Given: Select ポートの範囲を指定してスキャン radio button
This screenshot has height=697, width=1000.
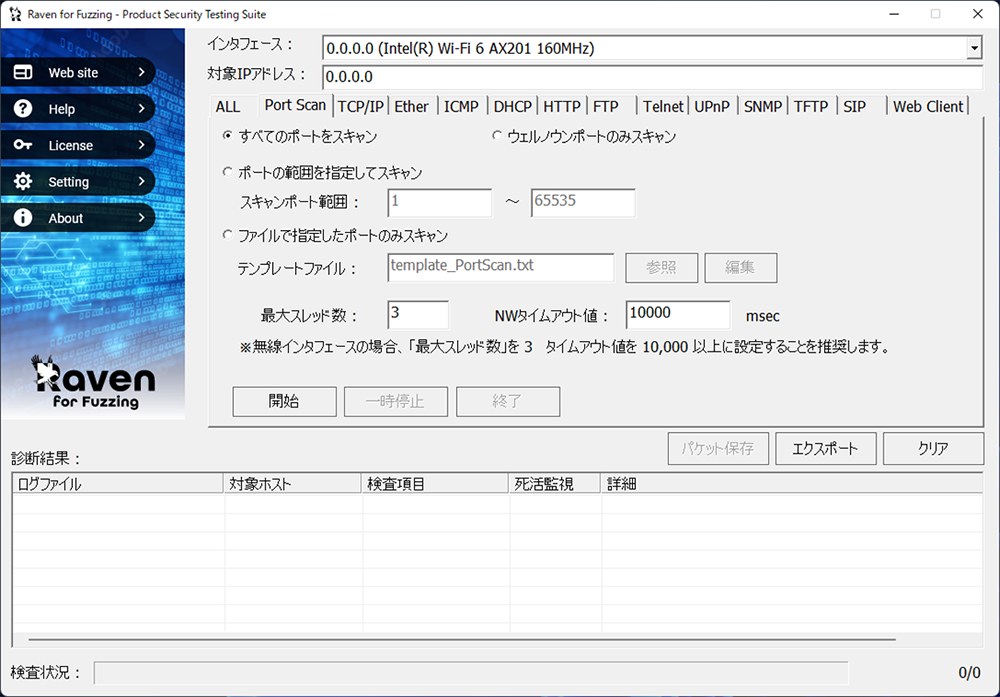Looking at the screenshot, I should click(x=227, y=172).
